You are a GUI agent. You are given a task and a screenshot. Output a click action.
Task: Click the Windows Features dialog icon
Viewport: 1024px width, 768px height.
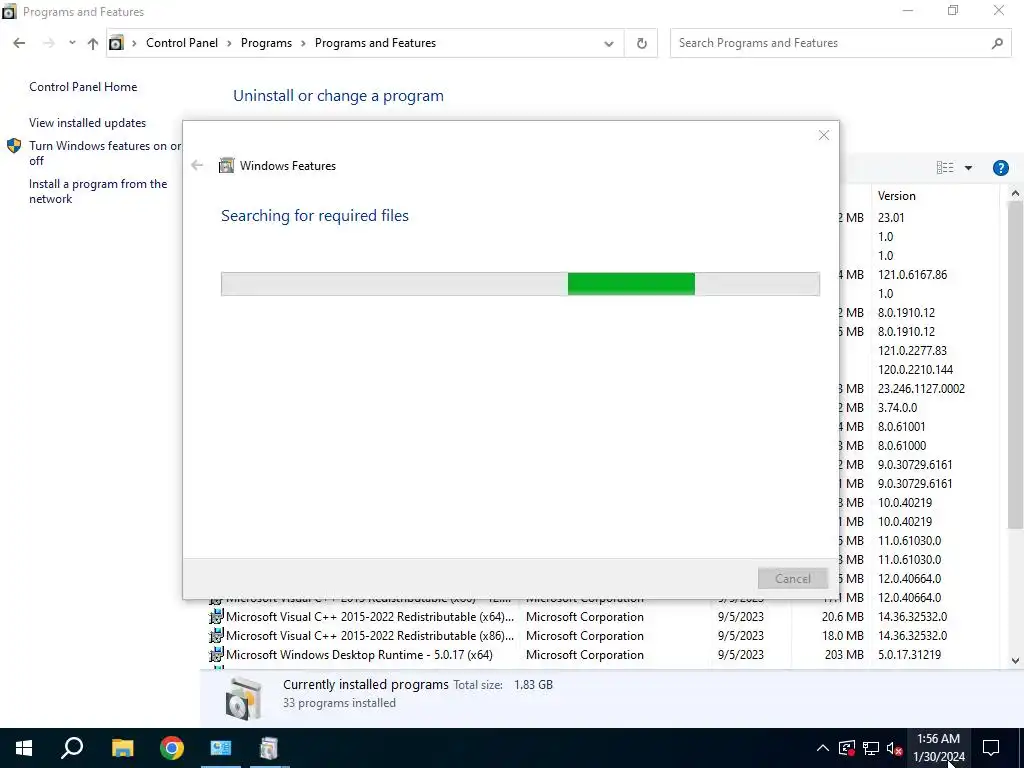[226, 165]
